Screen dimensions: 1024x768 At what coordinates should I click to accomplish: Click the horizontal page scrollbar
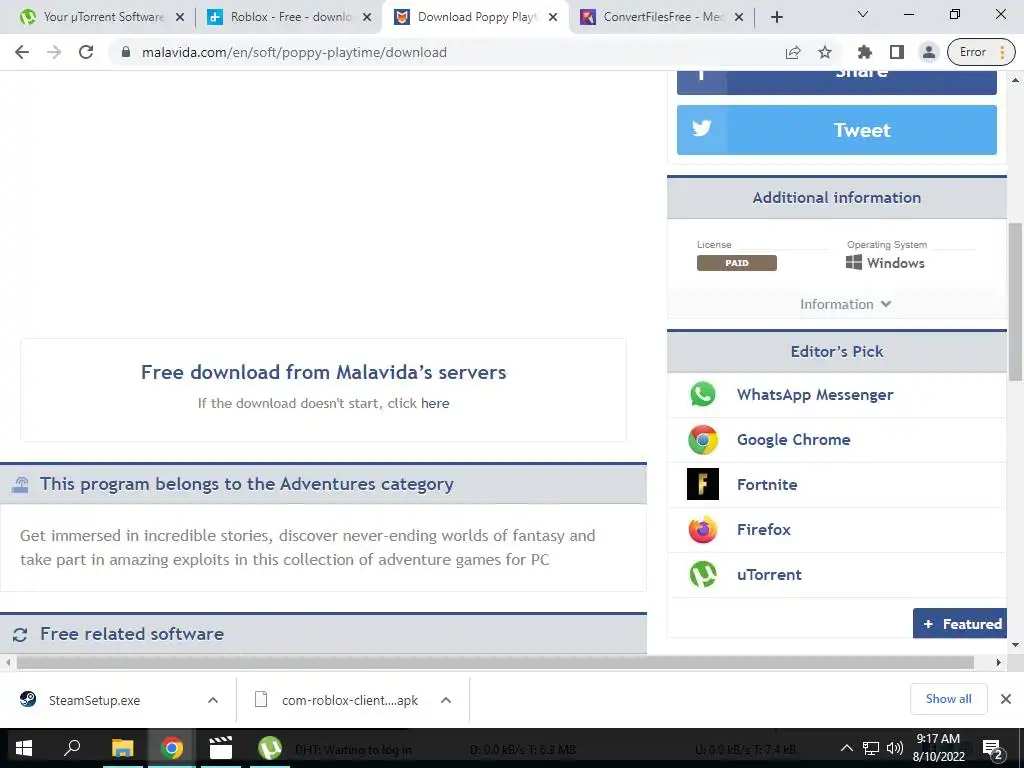(495, 663)
